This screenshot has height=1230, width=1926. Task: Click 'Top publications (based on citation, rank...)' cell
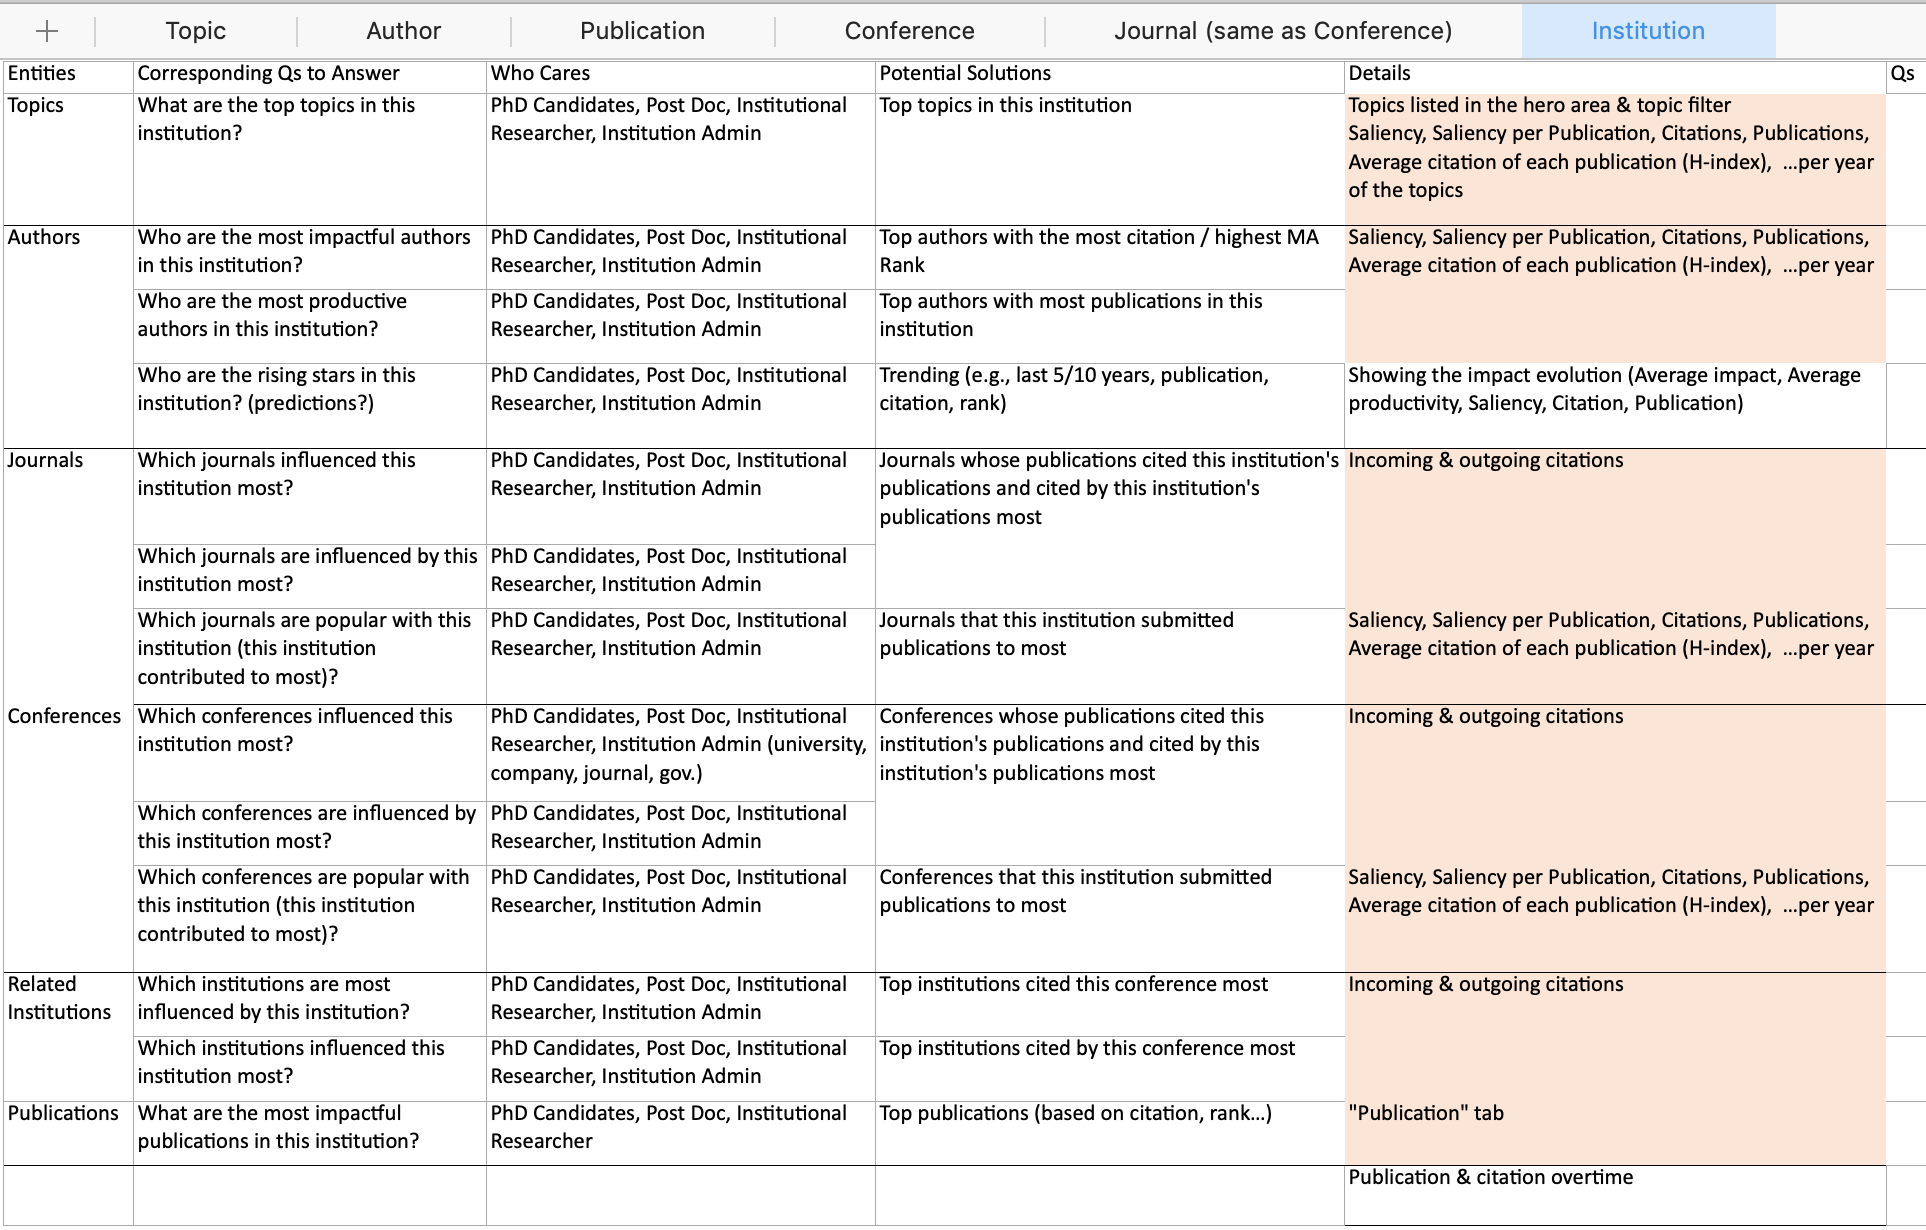1110,1133
